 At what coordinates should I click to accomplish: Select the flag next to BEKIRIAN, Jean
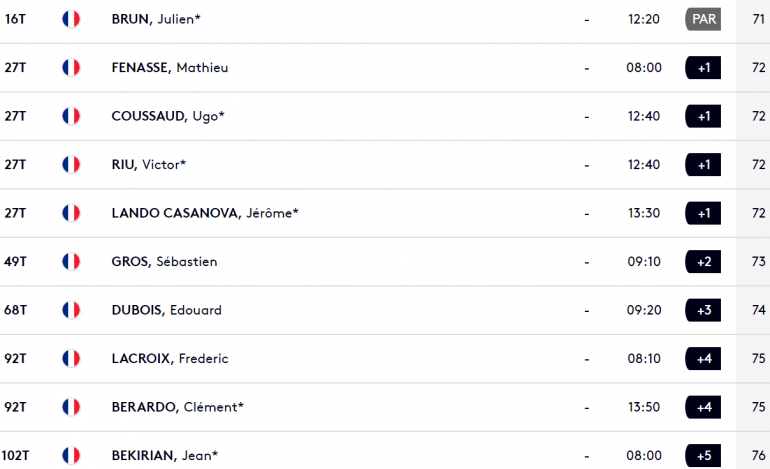tap(71, 455)
